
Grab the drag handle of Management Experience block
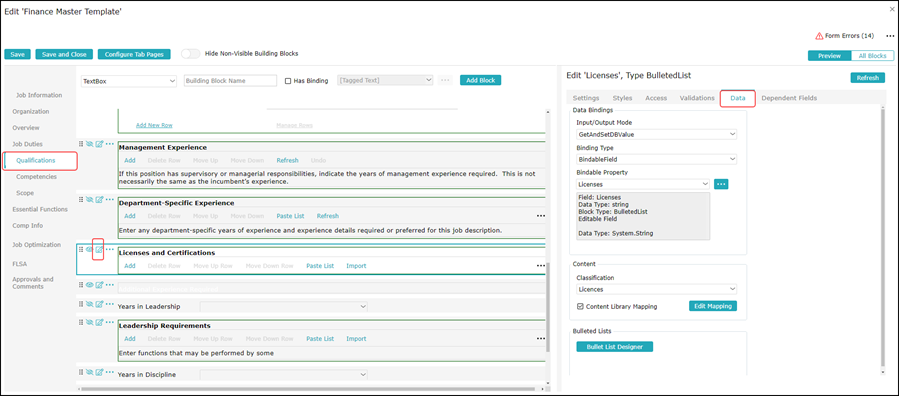[x=81, y=144]
